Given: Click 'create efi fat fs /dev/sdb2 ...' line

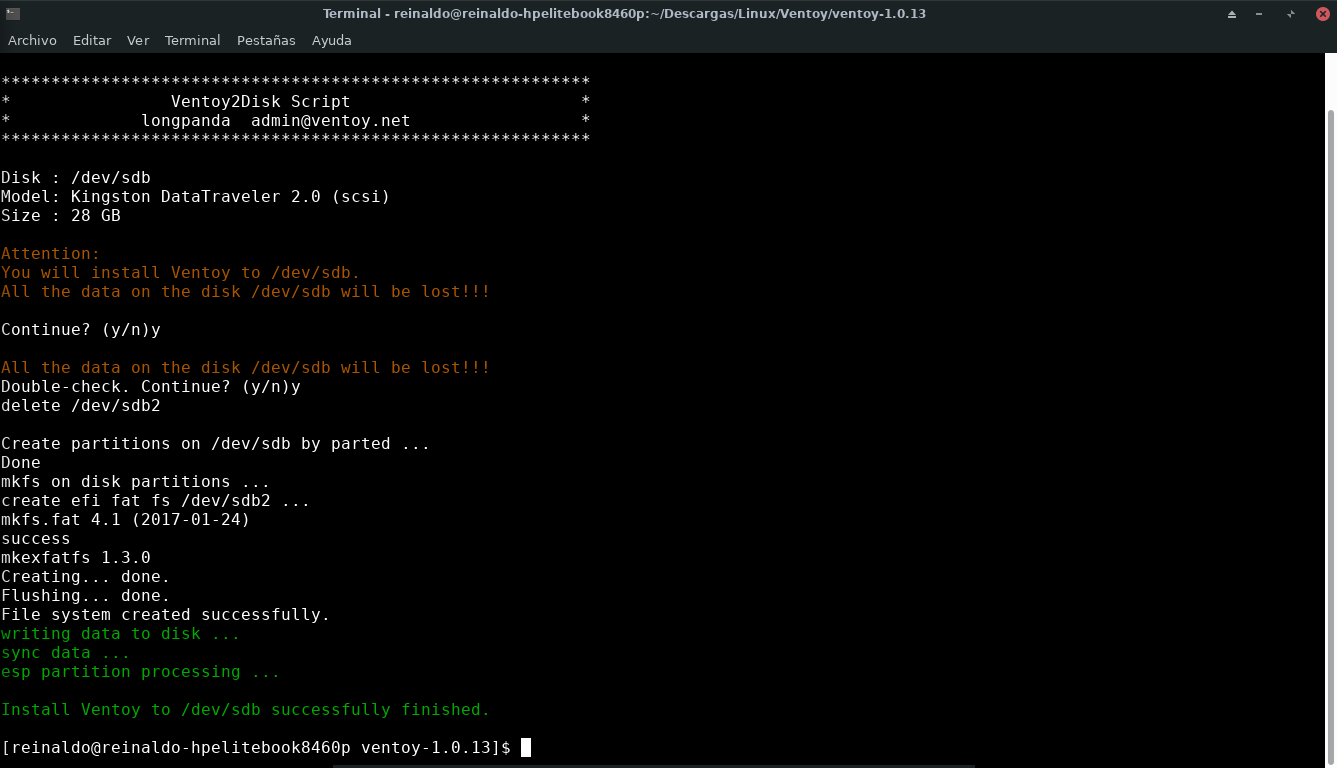Looking at the screenshot, I should pos(156,500).
